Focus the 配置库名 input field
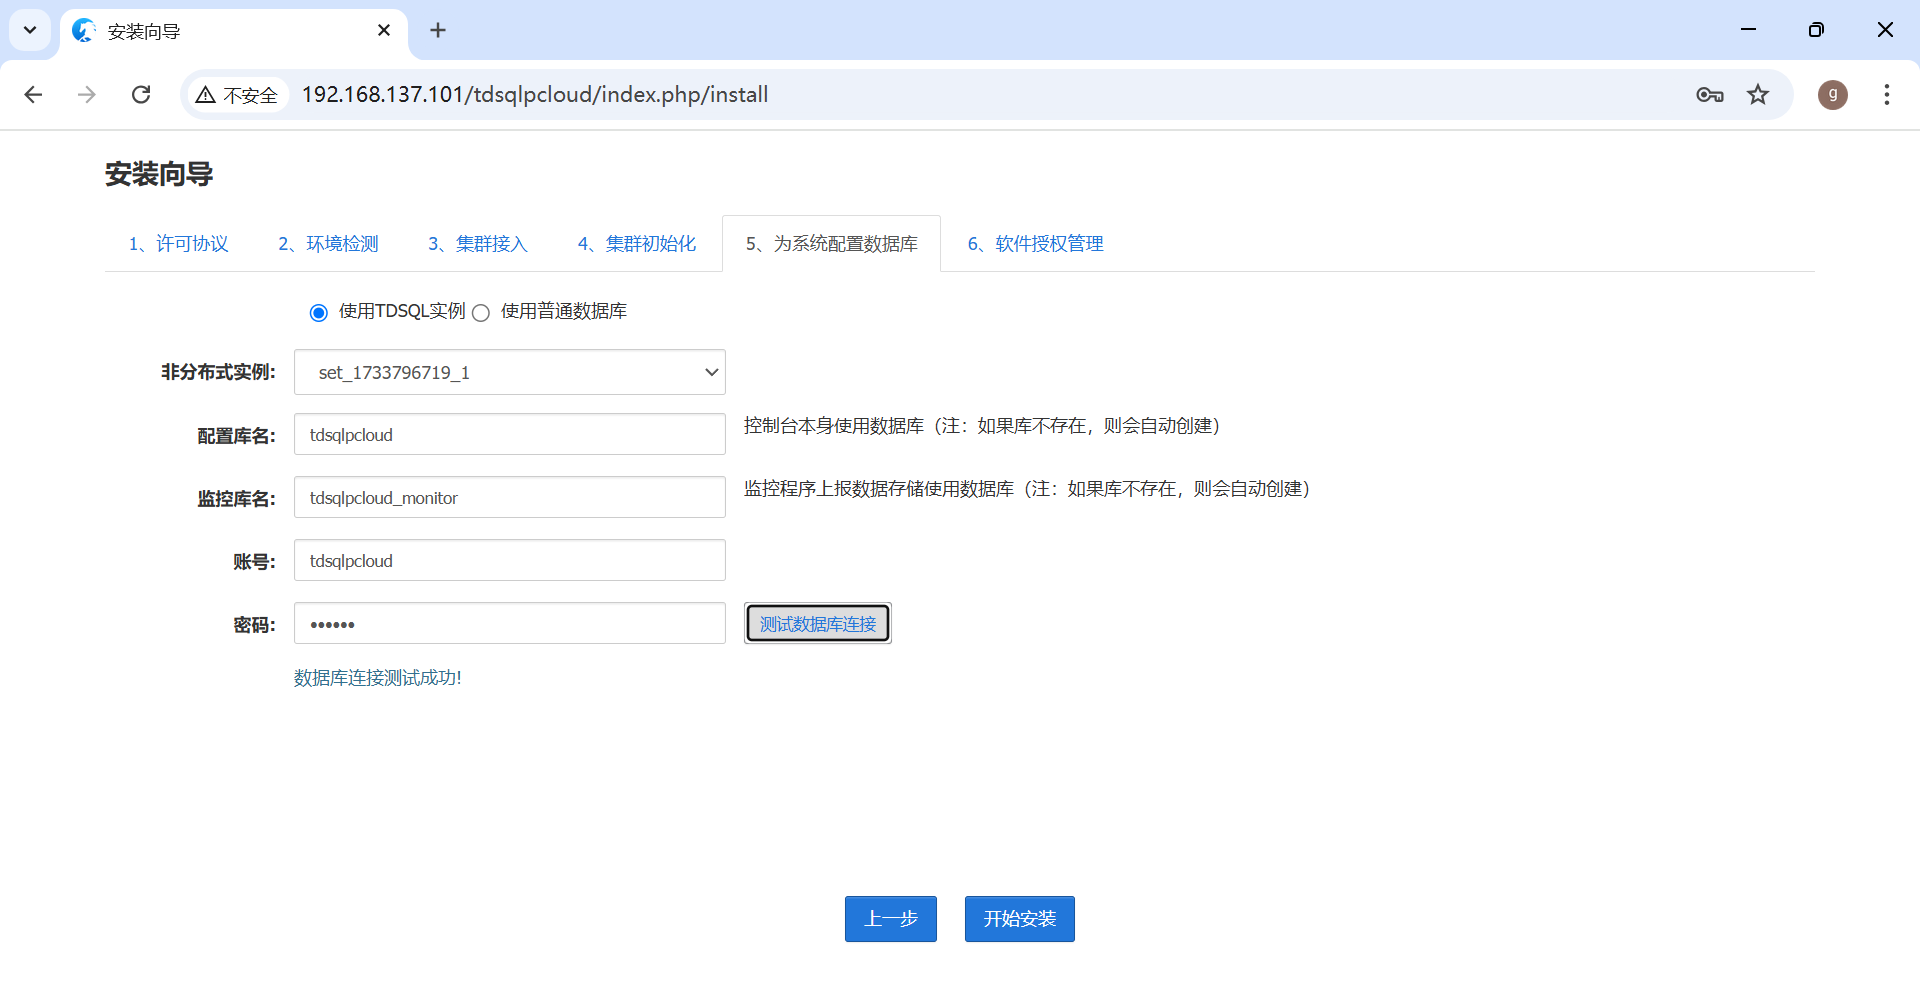The image size is (1920, 1008). [x=510, y=435]
